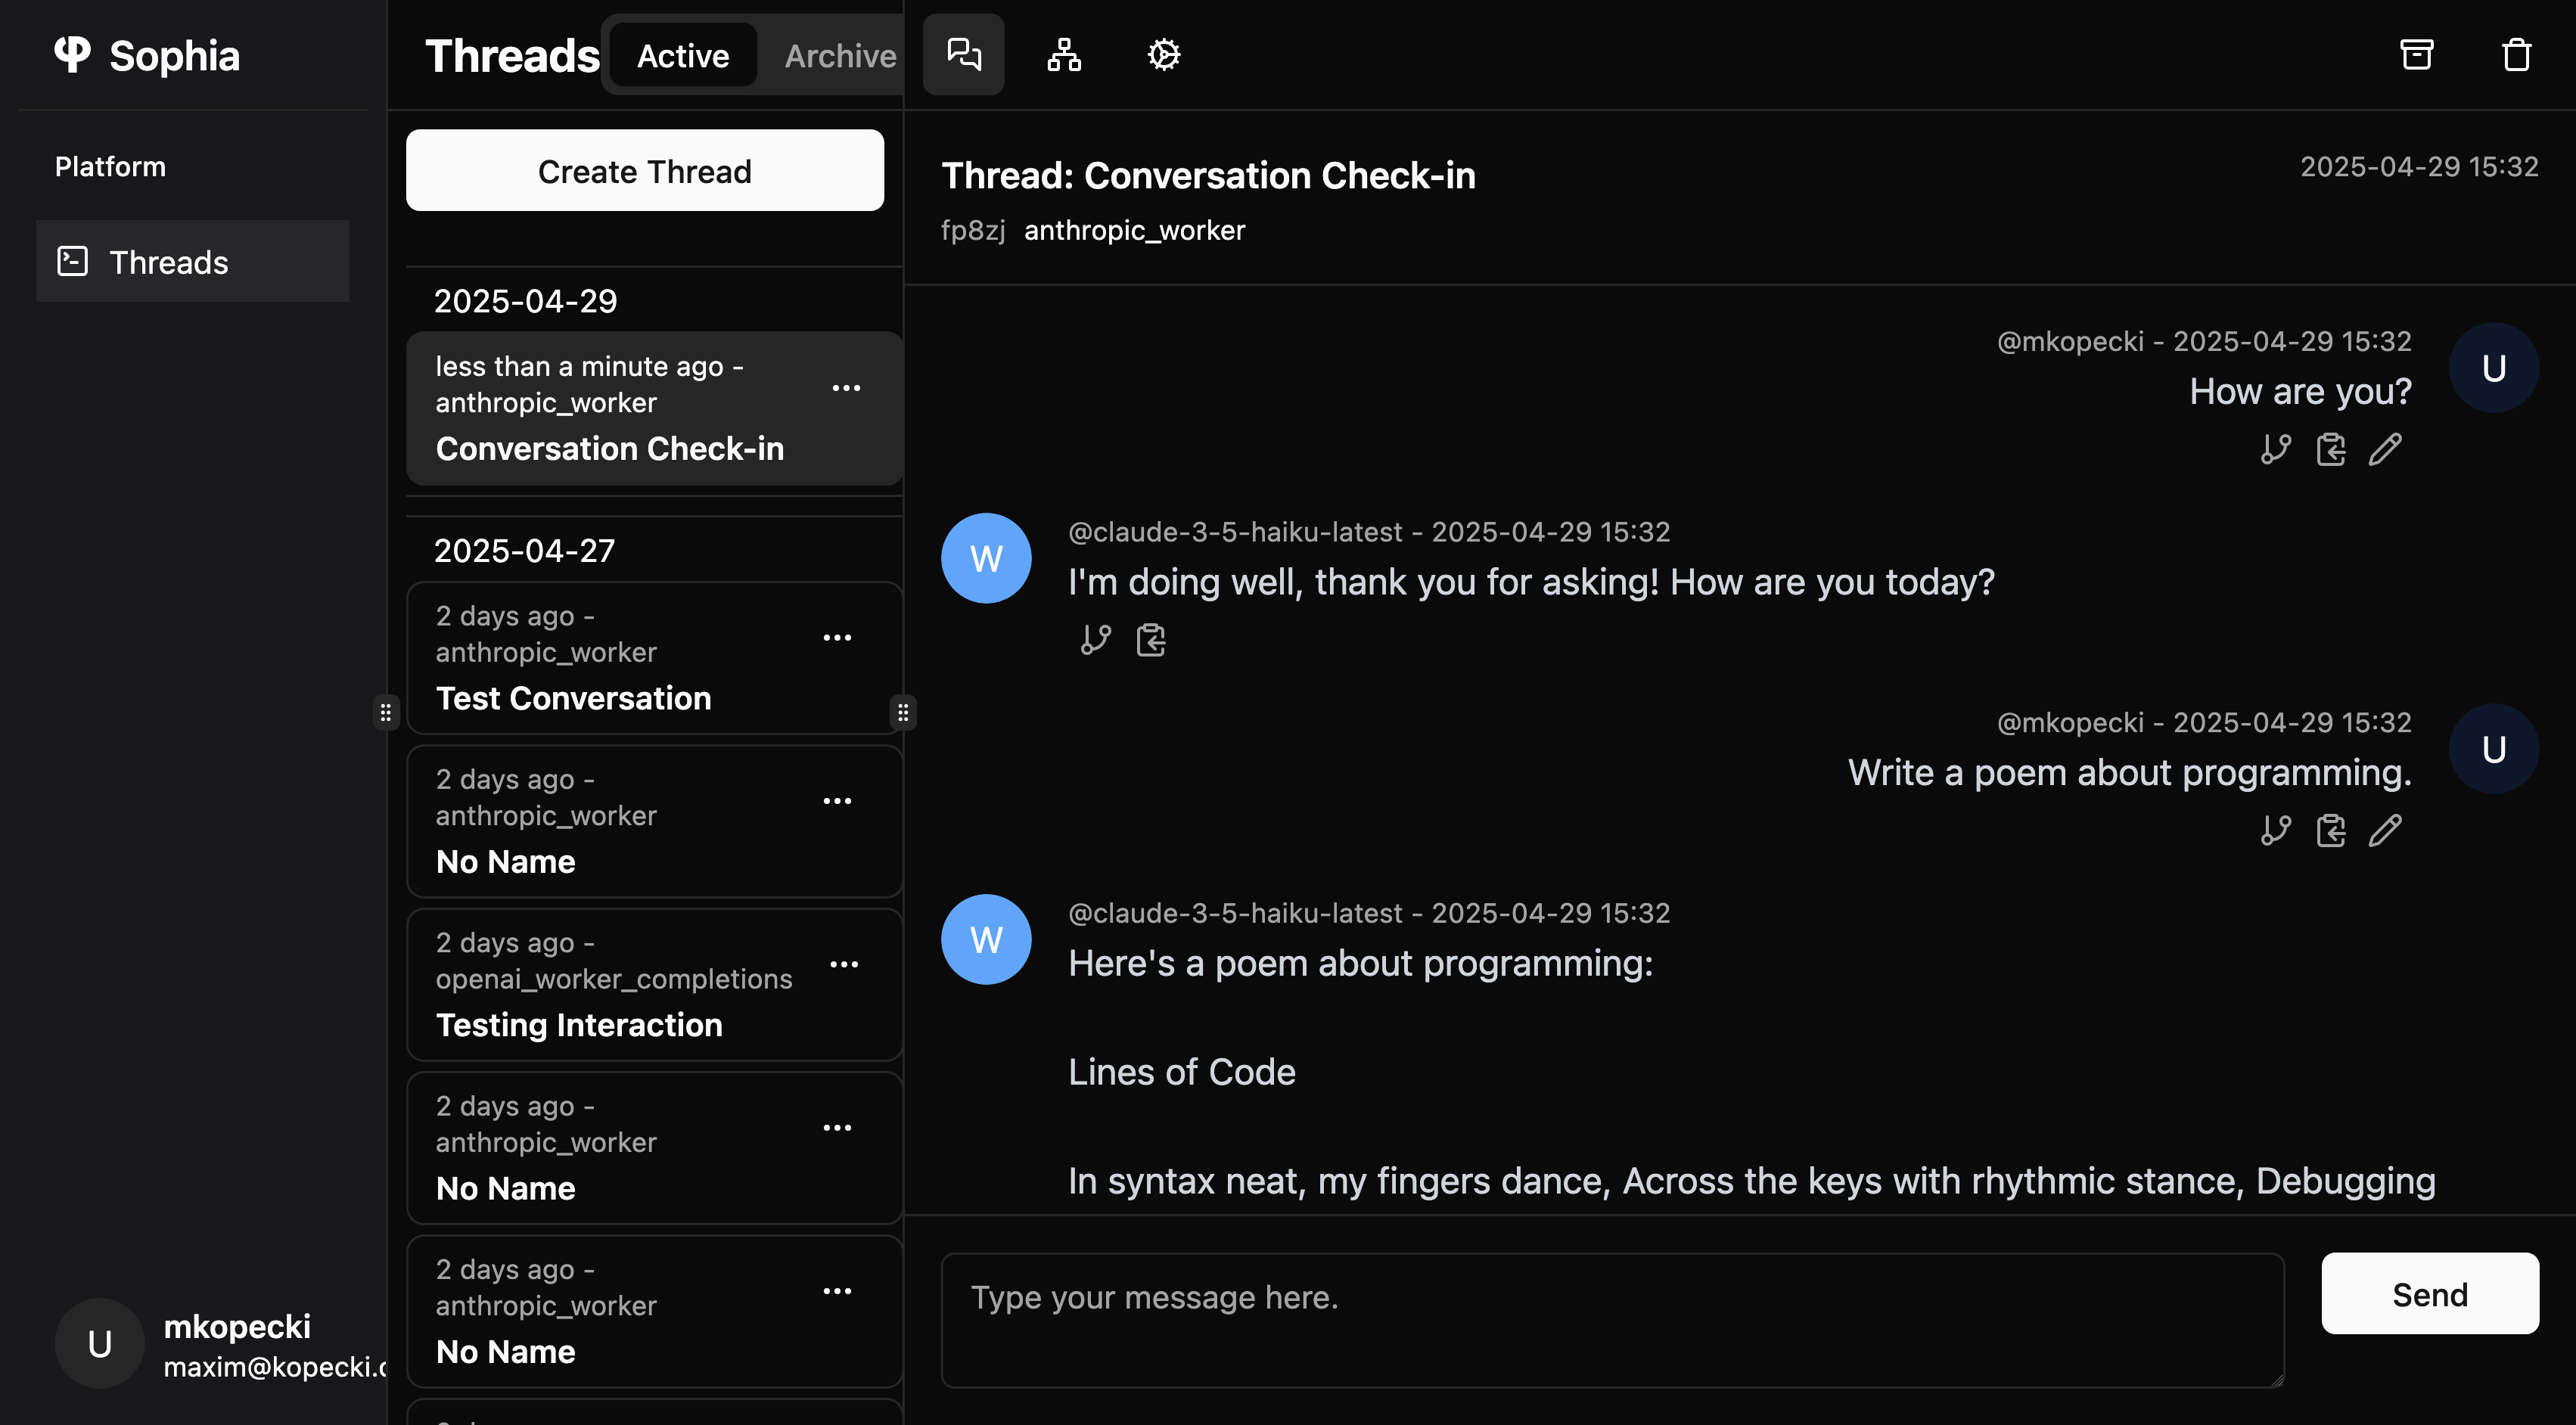Copy the "I'm doing well" reply

[1150, 640]
